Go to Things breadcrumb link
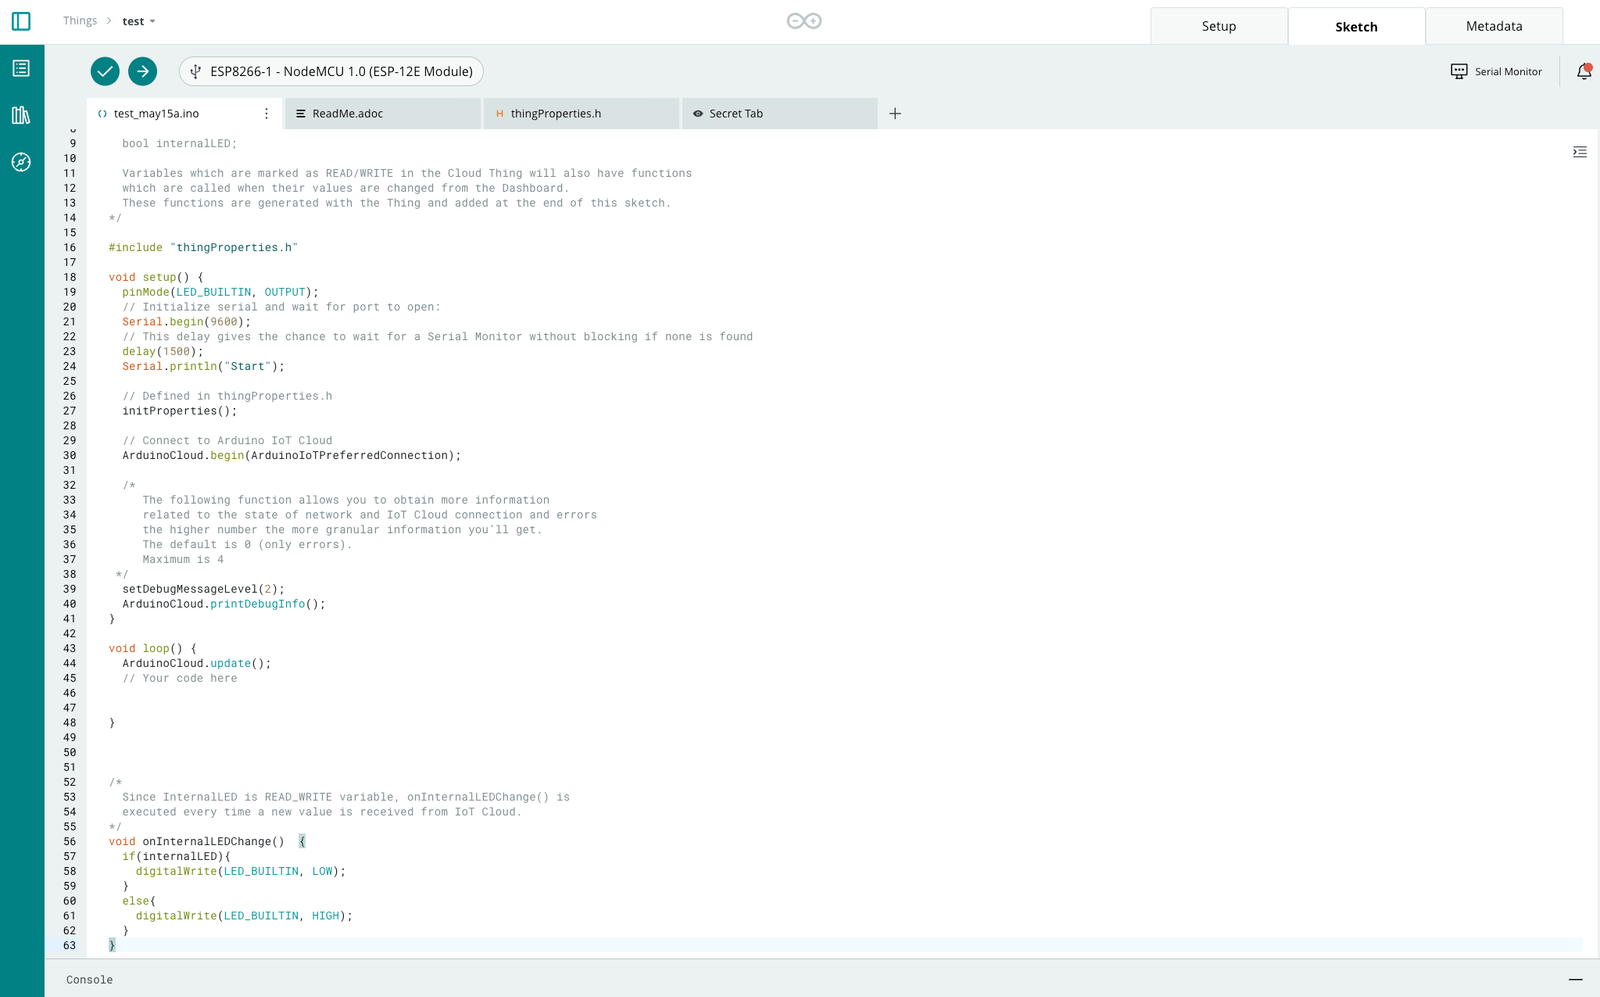This screenshot has height=997, width=1600. [80, 21]
